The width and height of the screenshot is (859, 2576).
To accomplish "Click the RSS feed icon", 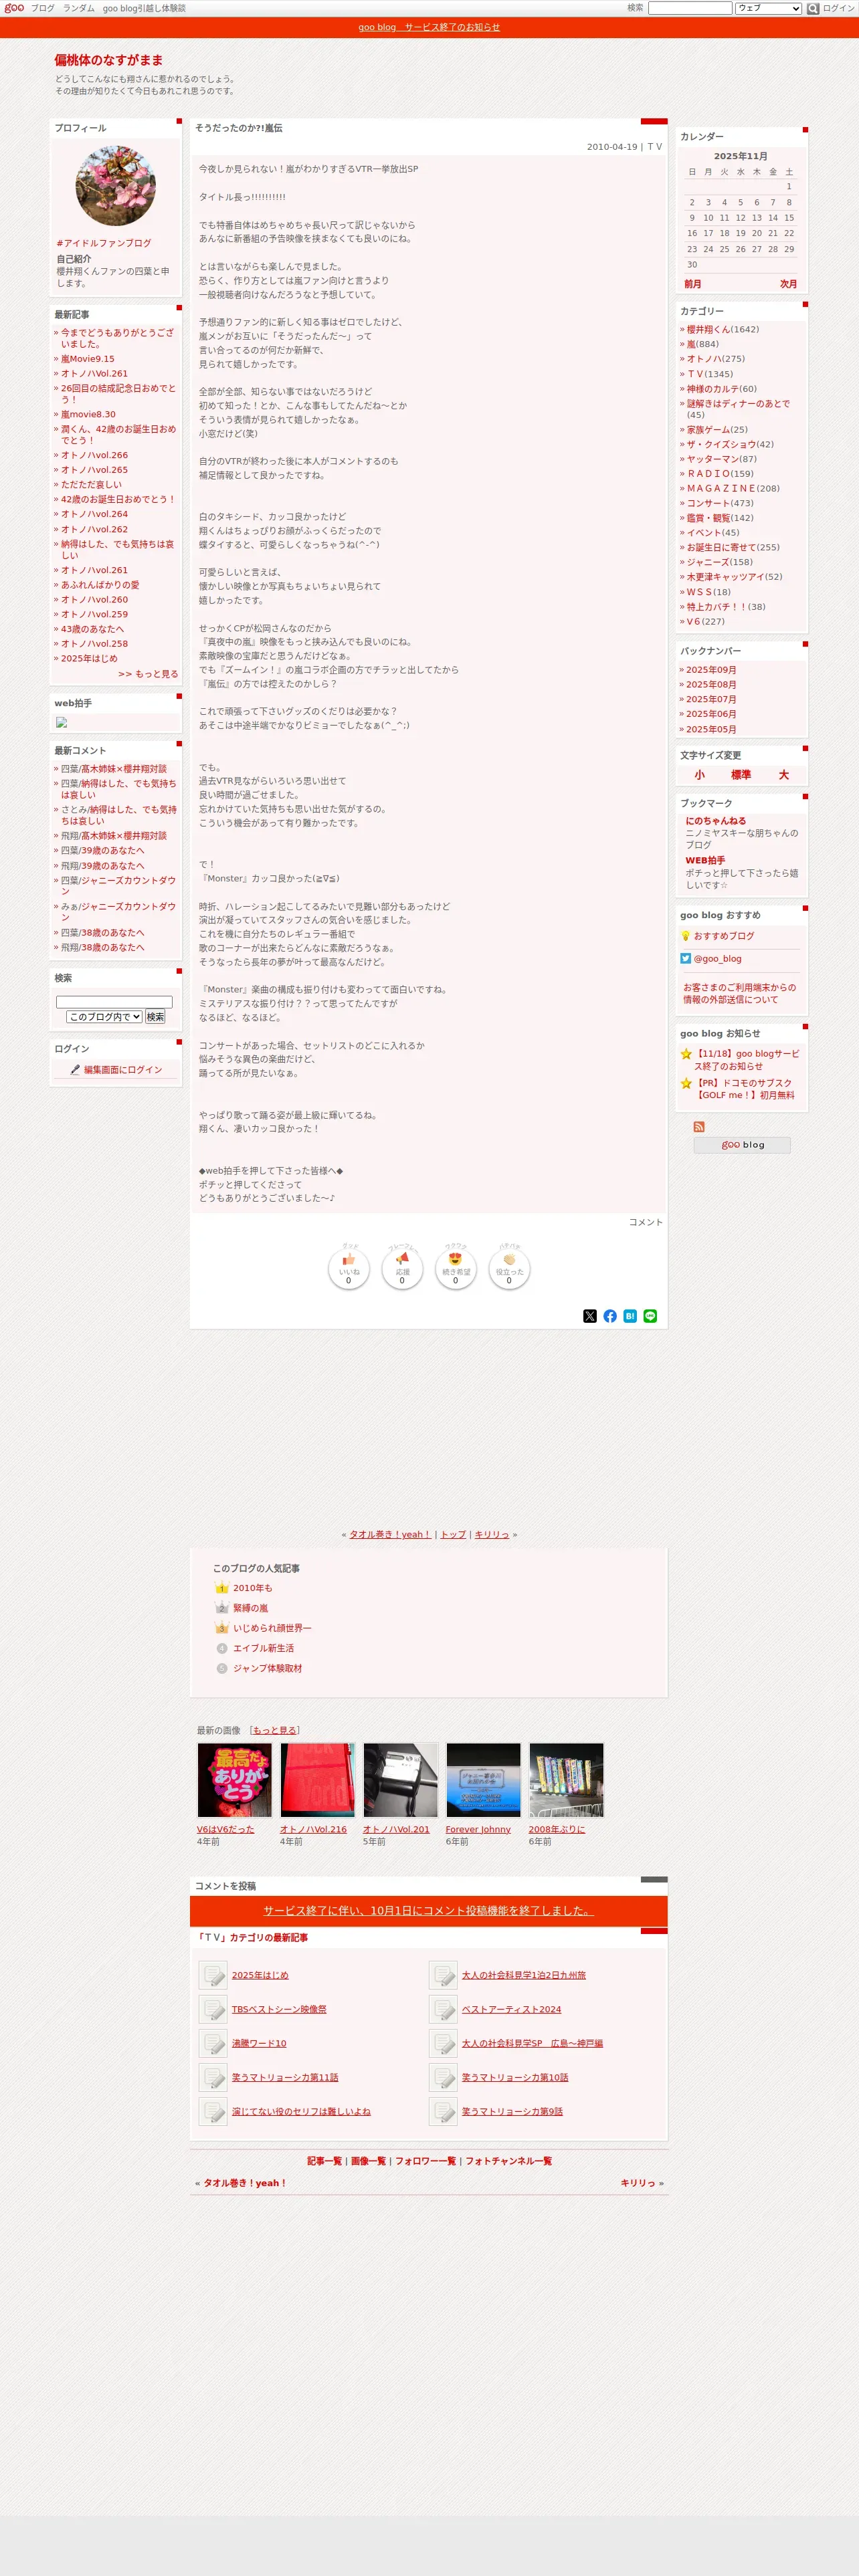I will pos(699,1127).
